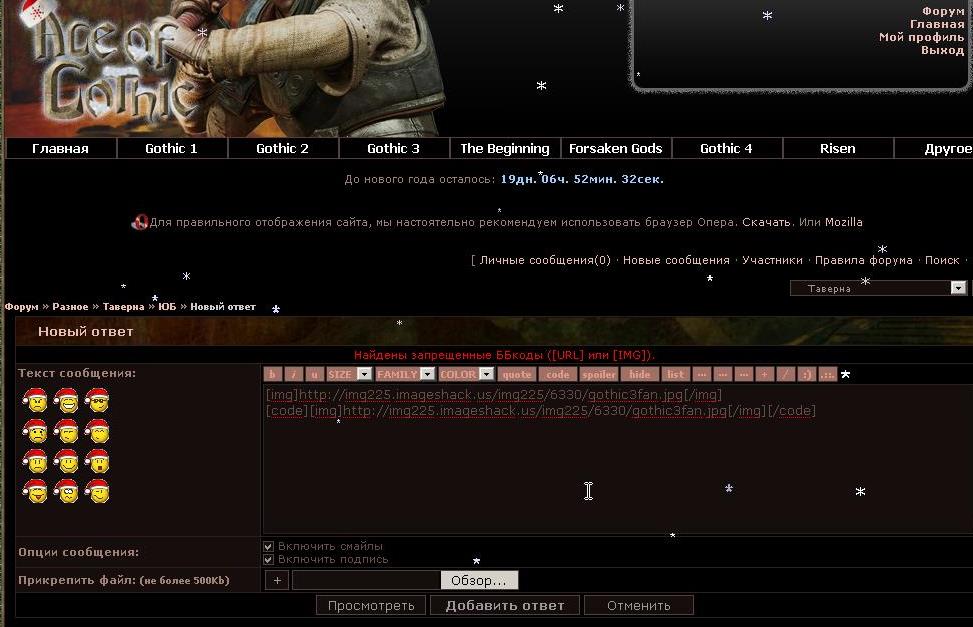Click the Mozilla link in the notice
Viewport: 973px width, 627px height.
pyautogui.click(x=843, y=222)
